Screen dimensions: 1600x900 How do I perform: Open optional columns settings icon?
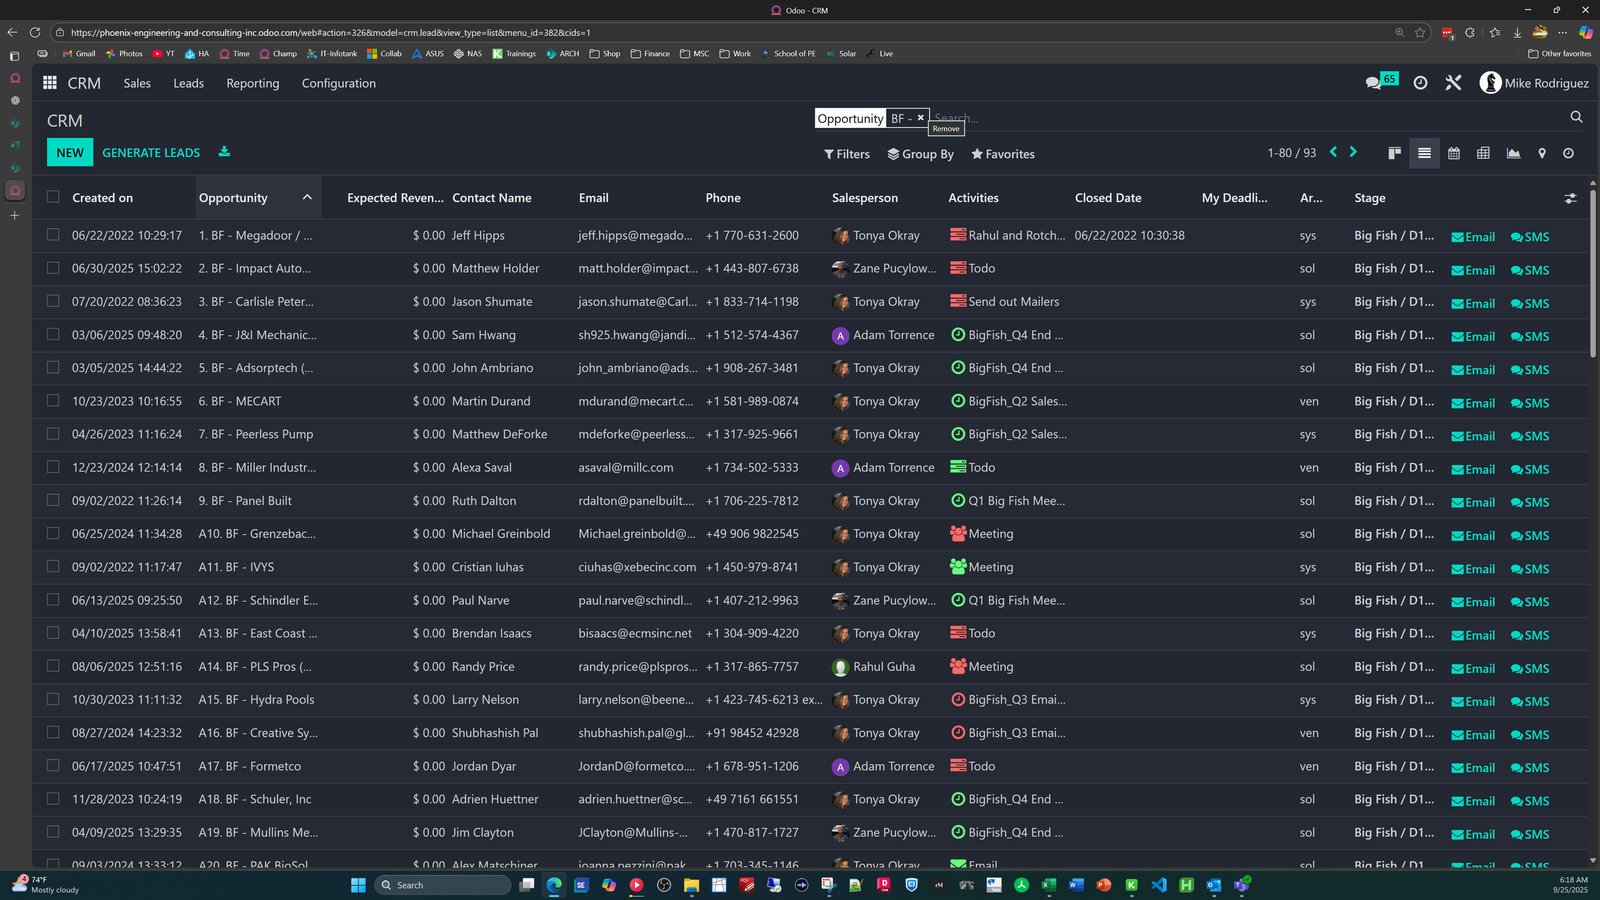[1570, 198]
